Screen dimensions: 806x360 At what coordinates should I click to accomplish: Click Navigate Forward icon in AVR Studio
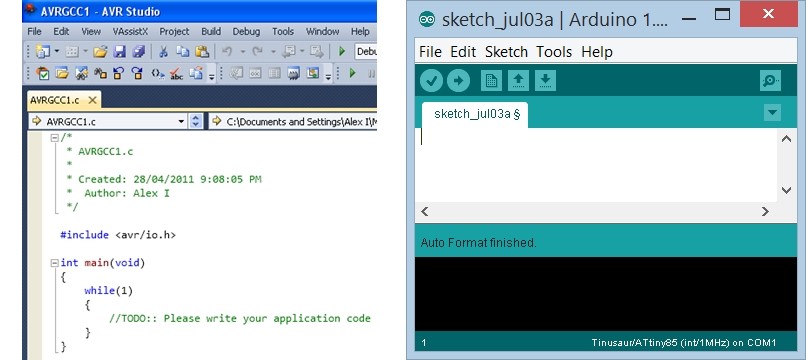[x=317, y=51]
